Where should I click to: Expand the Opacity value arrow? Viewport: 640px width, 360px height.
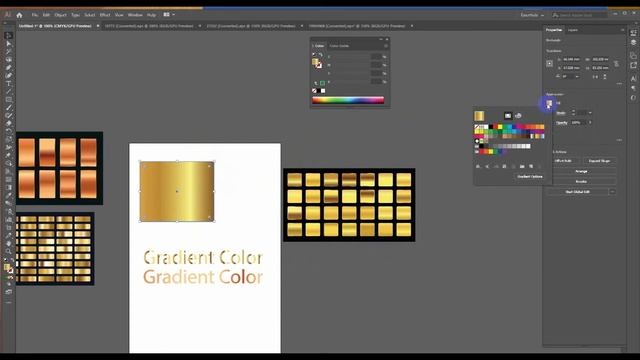click(x=590, y=122)
